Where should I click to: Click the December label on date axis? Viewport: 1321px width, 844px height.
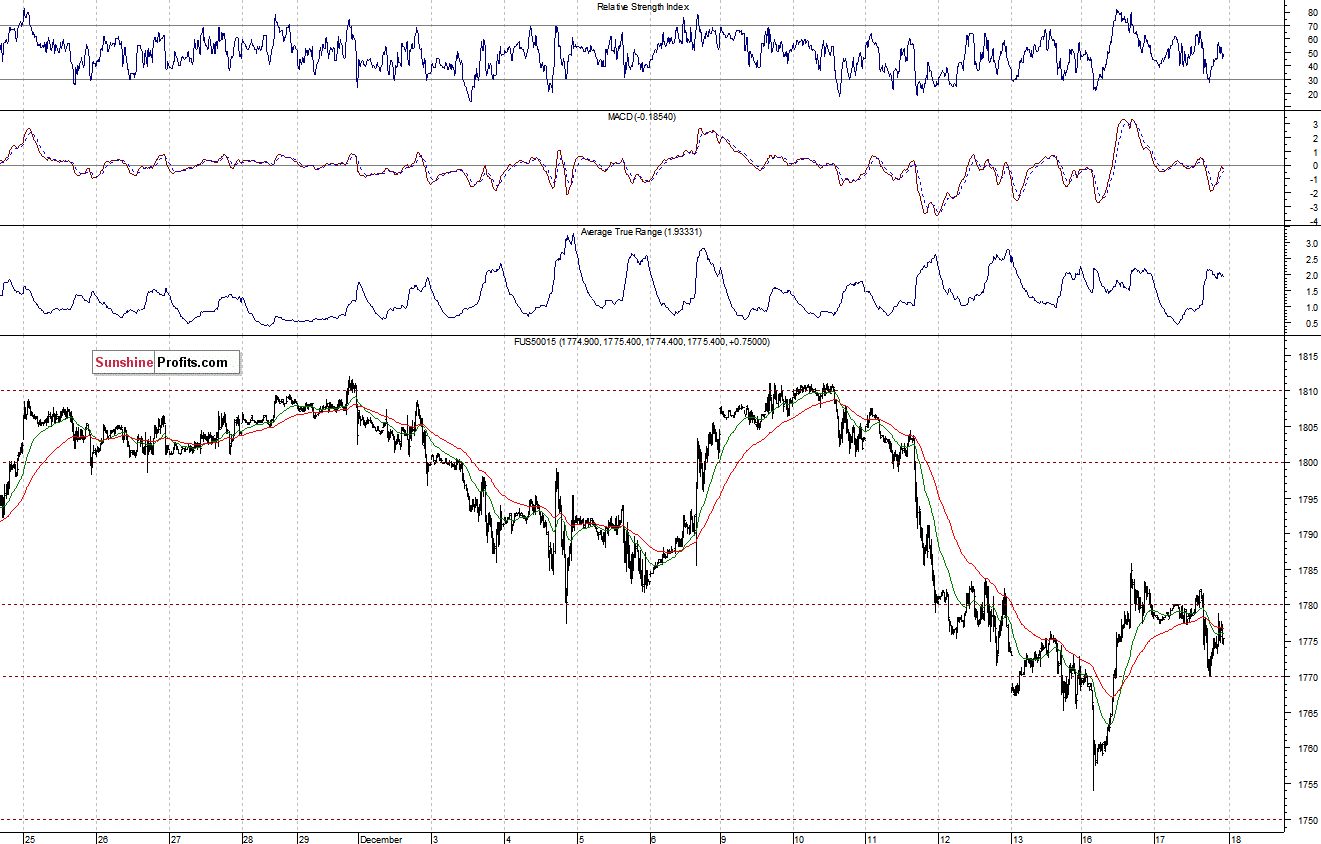[380, 839]
